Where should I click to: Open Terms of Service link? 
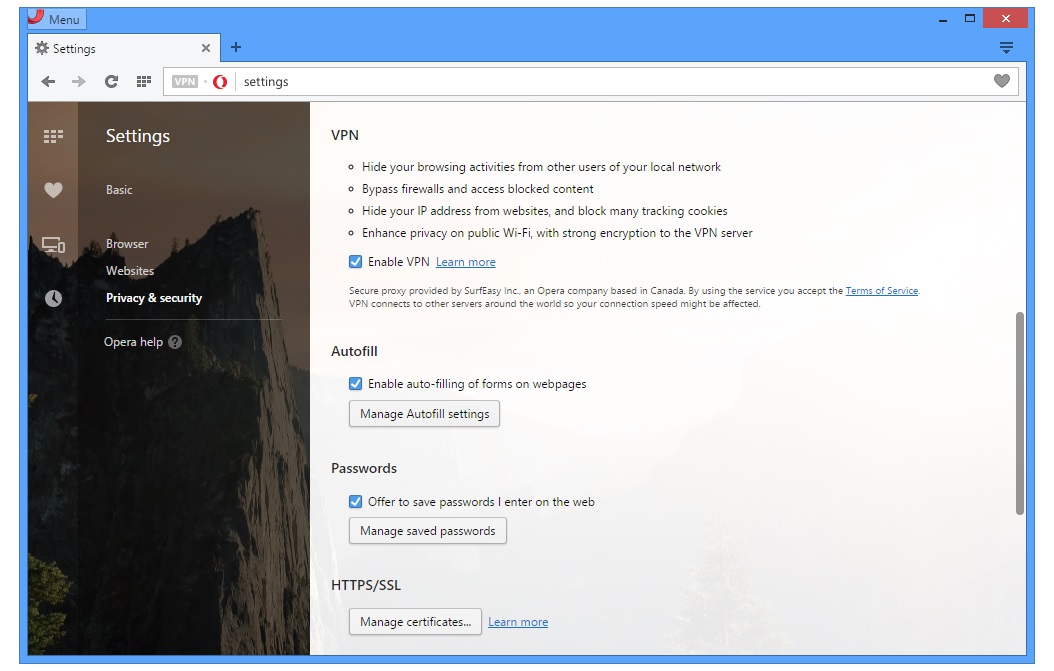[x=881, y=290]
